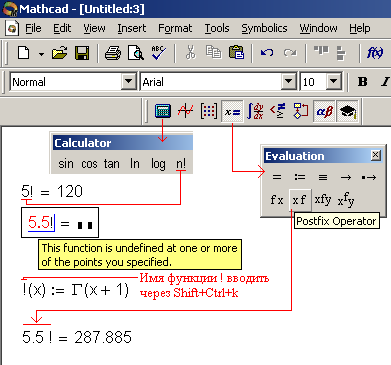The height and width of the screenshot is (365, 391).
Task: Expand the Normal style dropdown
Action: [129, 81]
